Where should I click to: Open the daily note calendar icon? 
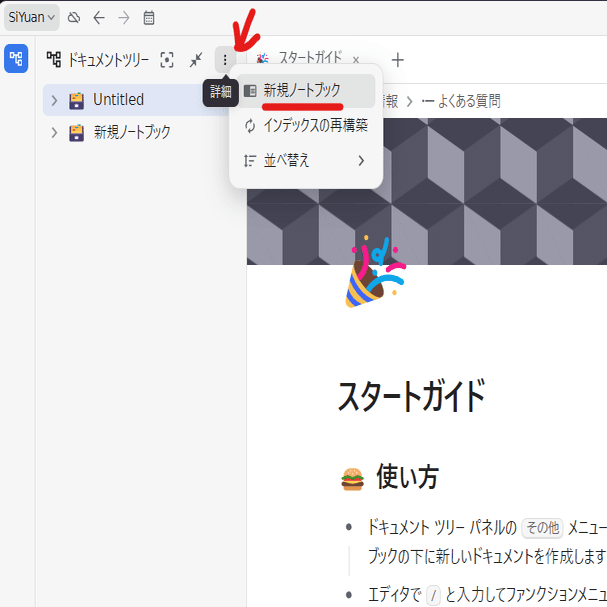coord(149,17)
